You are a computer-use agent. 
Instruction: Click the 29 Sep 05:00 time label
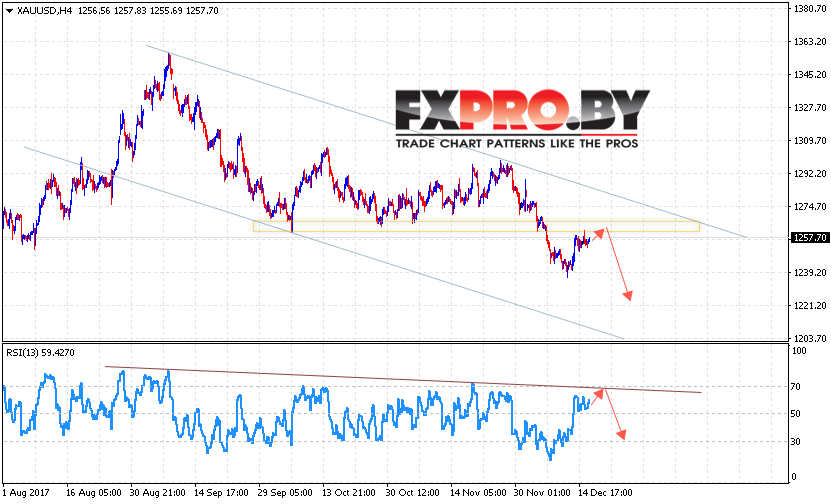tap(285, 493)
